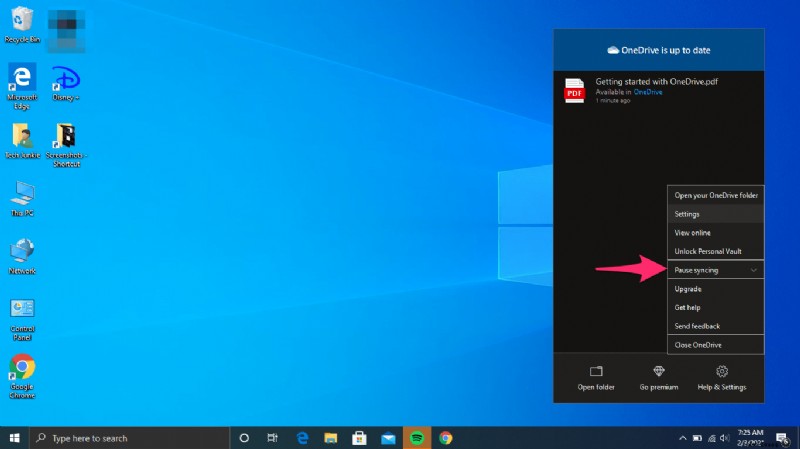Select the Disney+ desktop shortcut

click(66, 83)
